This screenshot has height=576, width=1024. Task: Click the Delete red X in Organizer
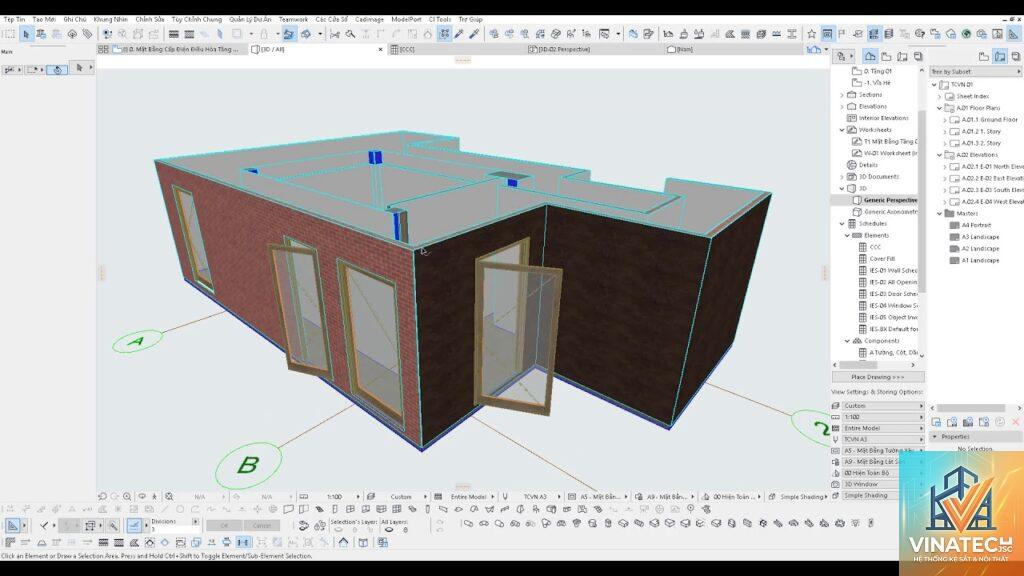tap(1016, 423)
